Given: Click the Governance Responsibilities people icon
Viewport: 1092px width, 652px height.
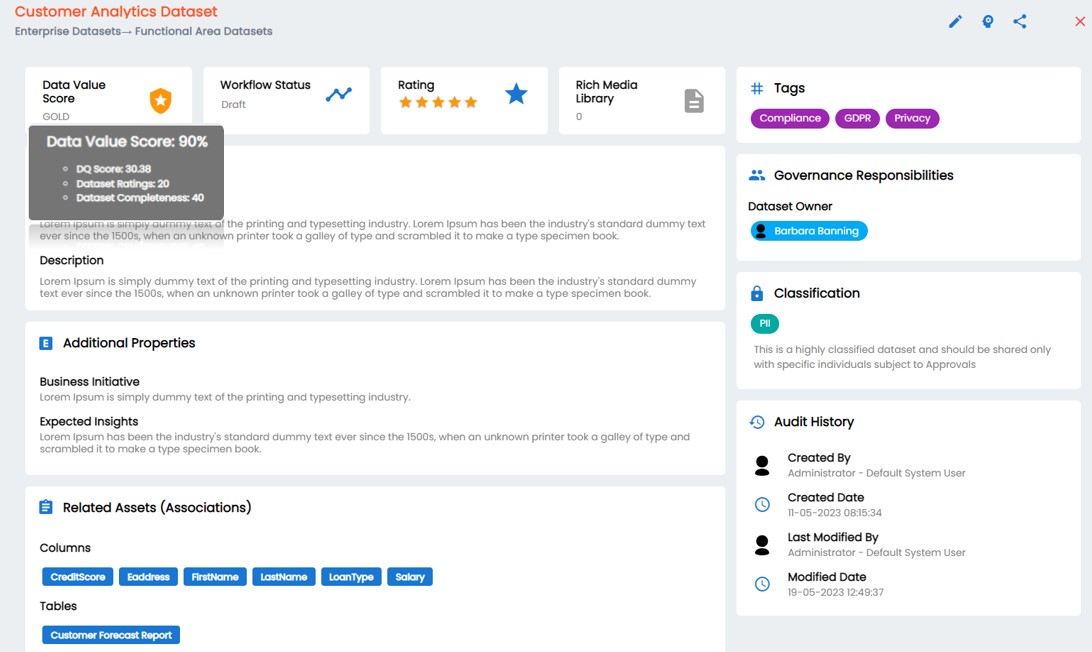Looking at the screenshot, I should [x=757, y=175].
